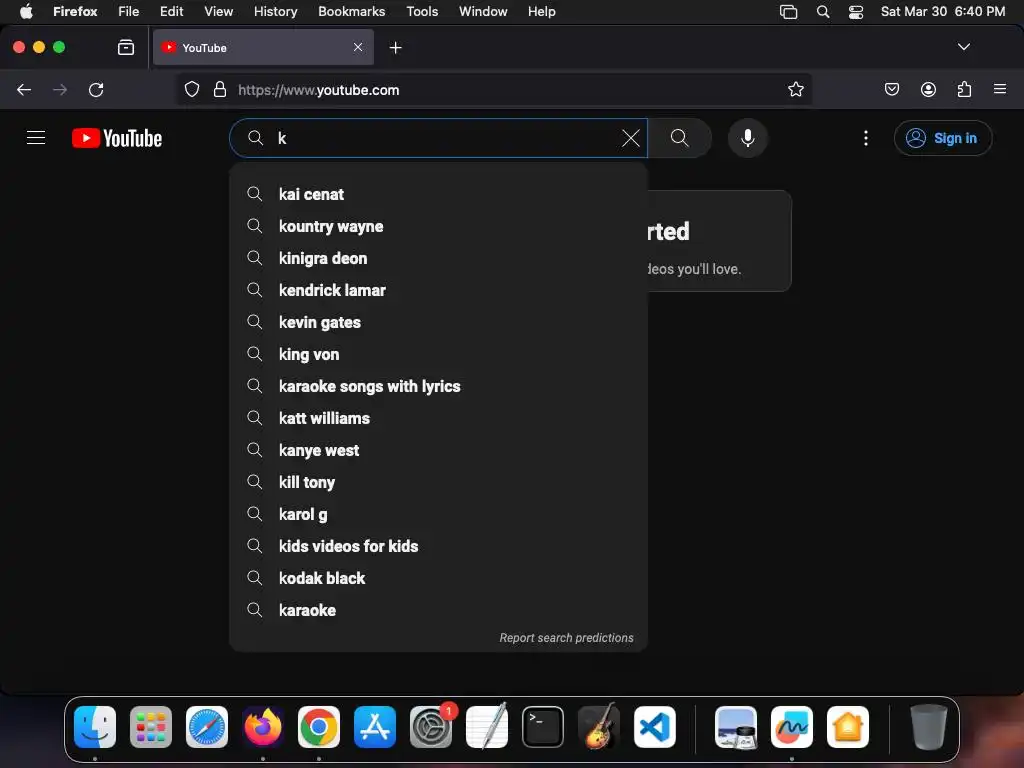Open the Edit menu
The height and width of the screenshot is (768, 1024).
pos(171,11)
